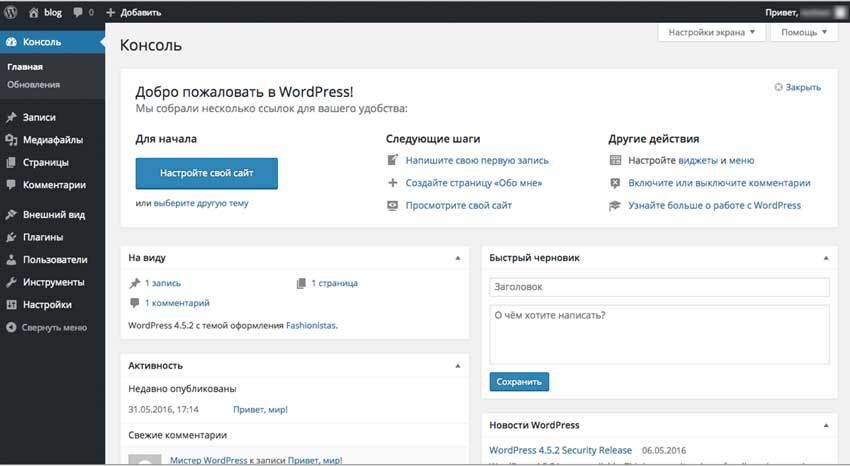Open Включите или выключите комментарии link
The image size is (850, 466).
719,183
